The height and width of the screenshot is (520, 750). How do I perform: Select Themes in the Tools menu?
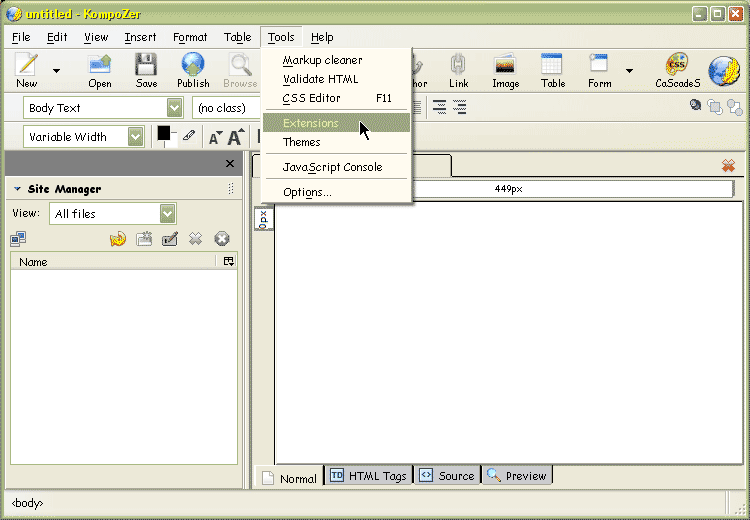pos(336,142)
